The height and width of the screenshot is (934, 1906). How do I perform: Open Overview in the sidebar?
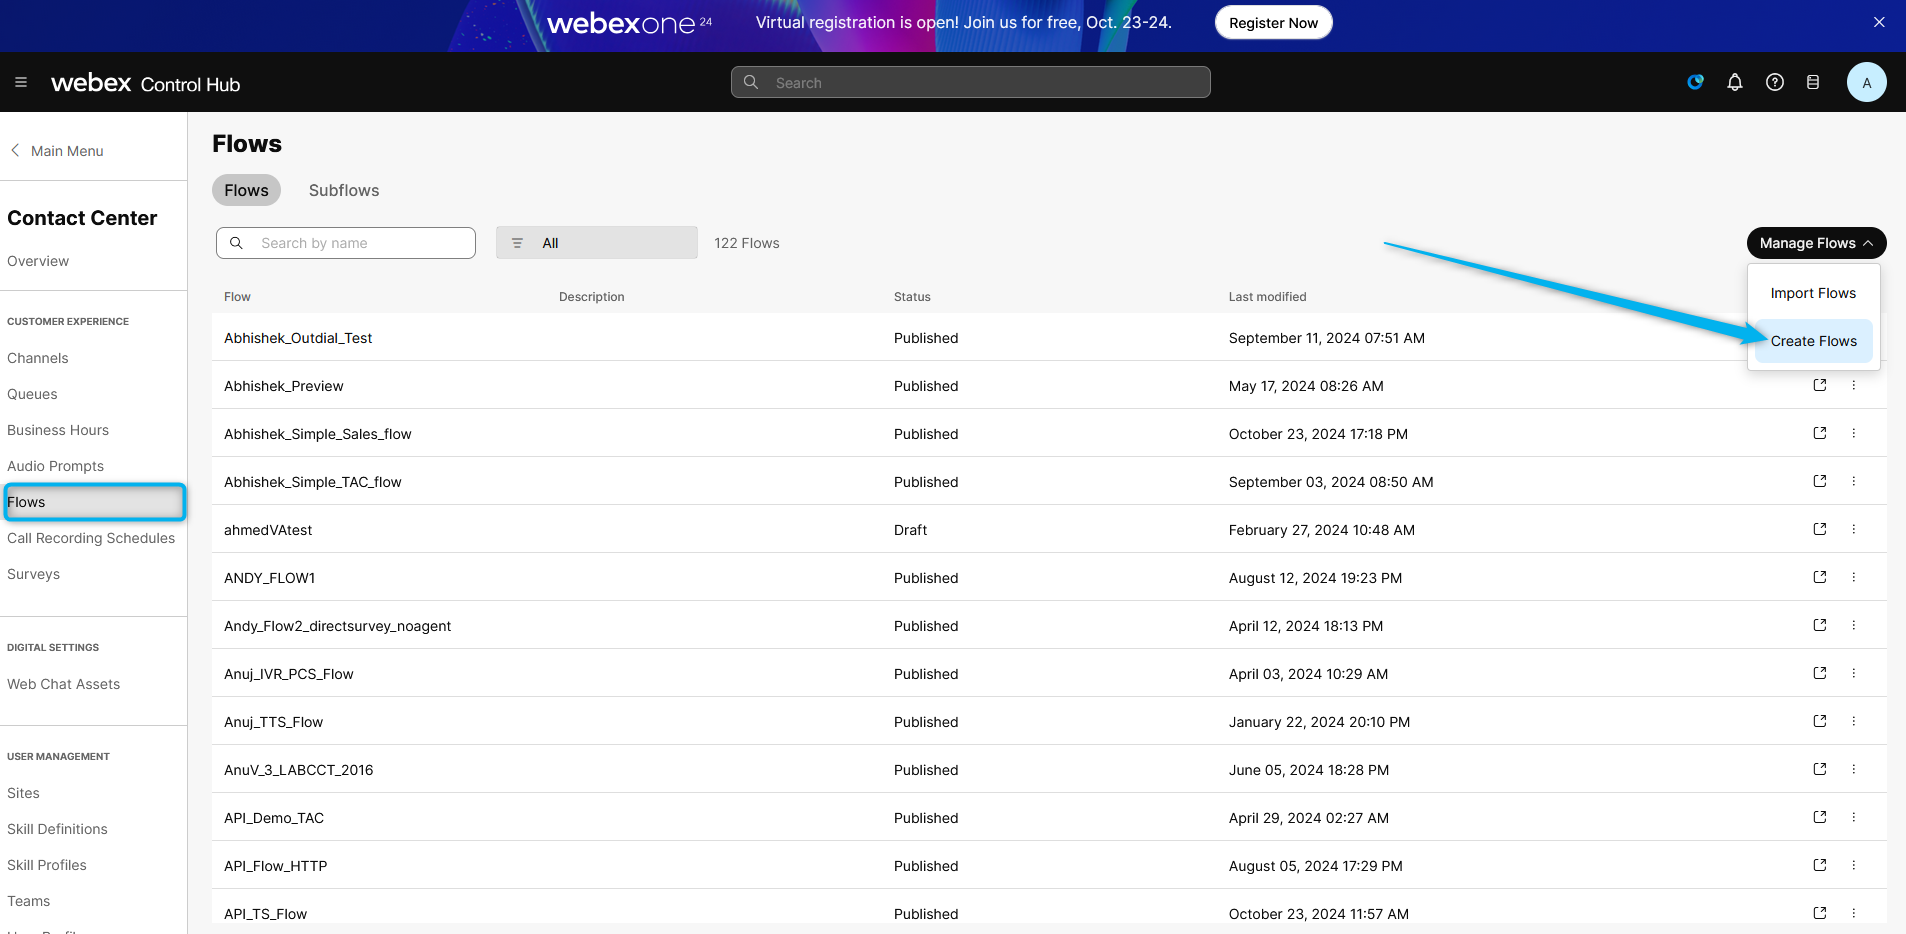click(38, 261)
